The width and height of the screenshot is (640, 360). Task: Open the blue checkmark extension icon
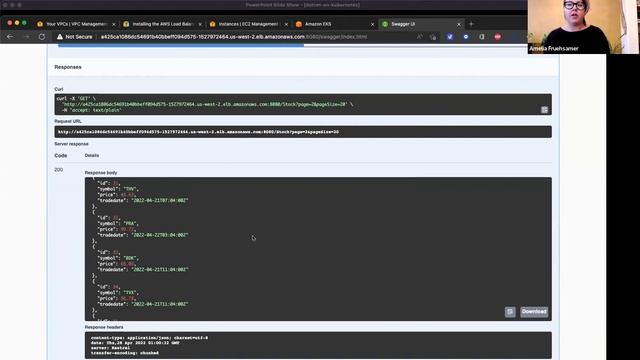[x=450, y=37]
